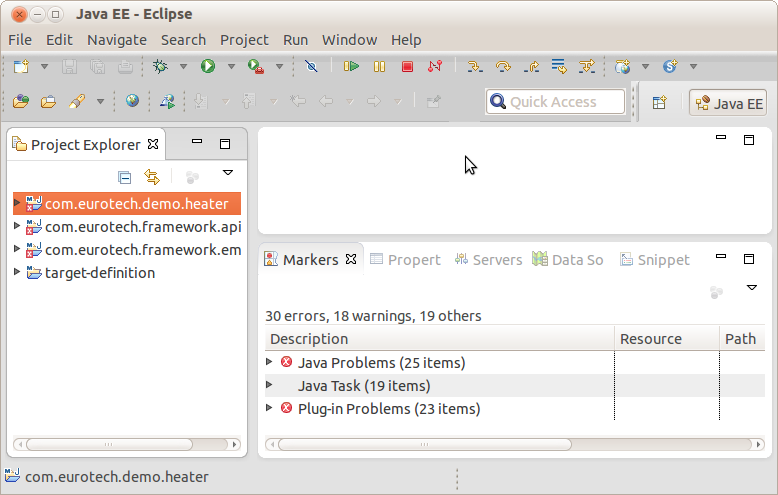Click the Resource column header
778x495 pixels.
tap(666, 339)
